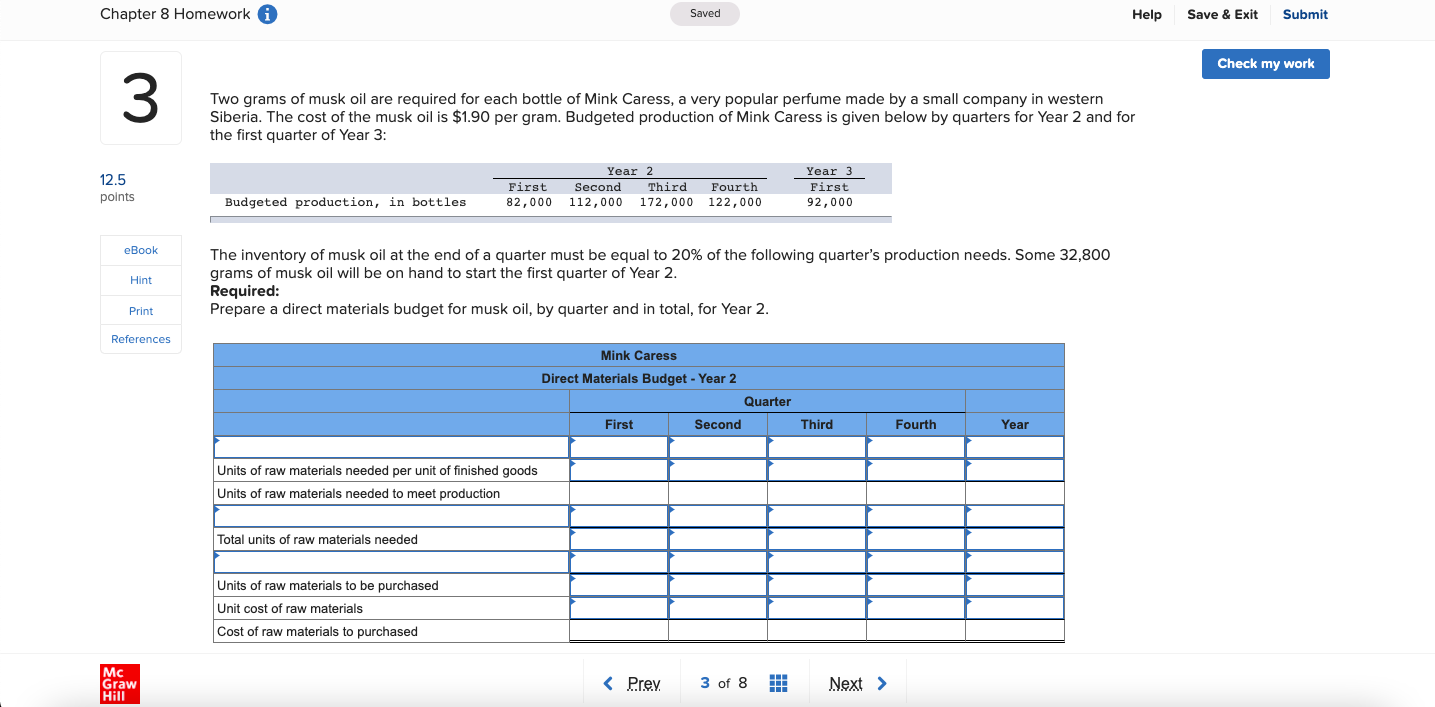Open the Second quarter dropdown for raw materials purchased
Viewport: 1435px width, 707px height.
[717, 585]
